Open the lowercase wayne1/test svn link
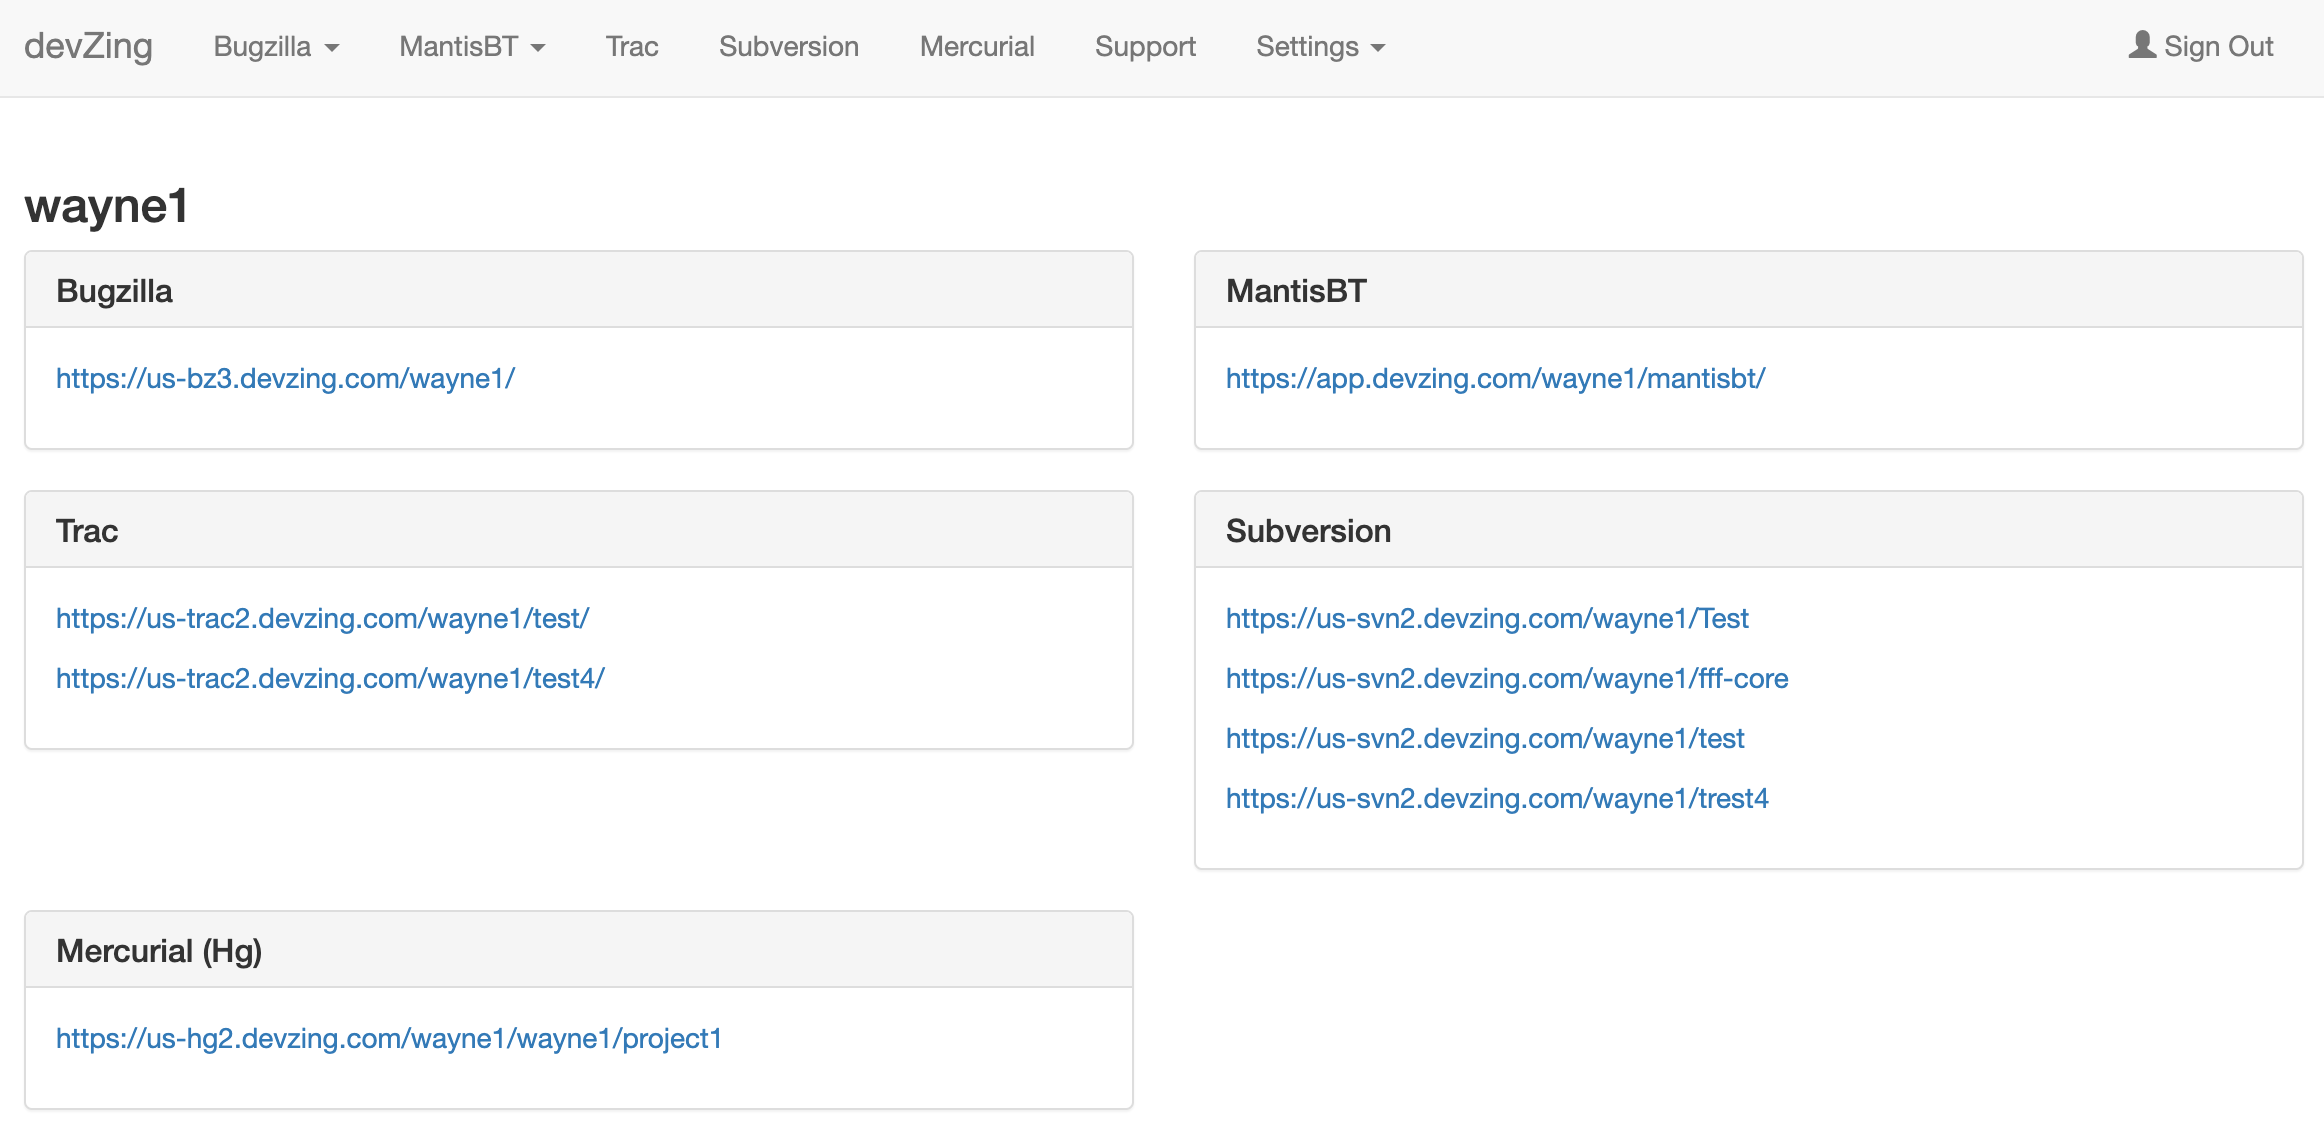 tap(1485, 739)
